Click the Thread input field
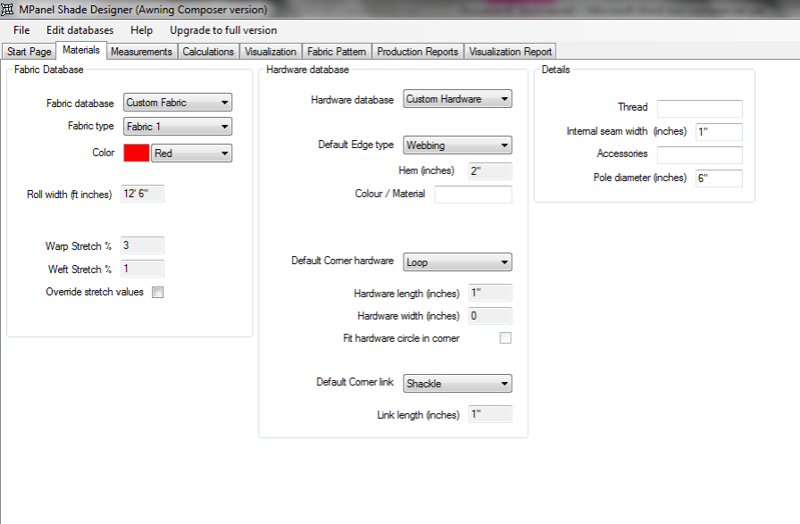This screenshot has width=800, height=524. click(699, 108)
